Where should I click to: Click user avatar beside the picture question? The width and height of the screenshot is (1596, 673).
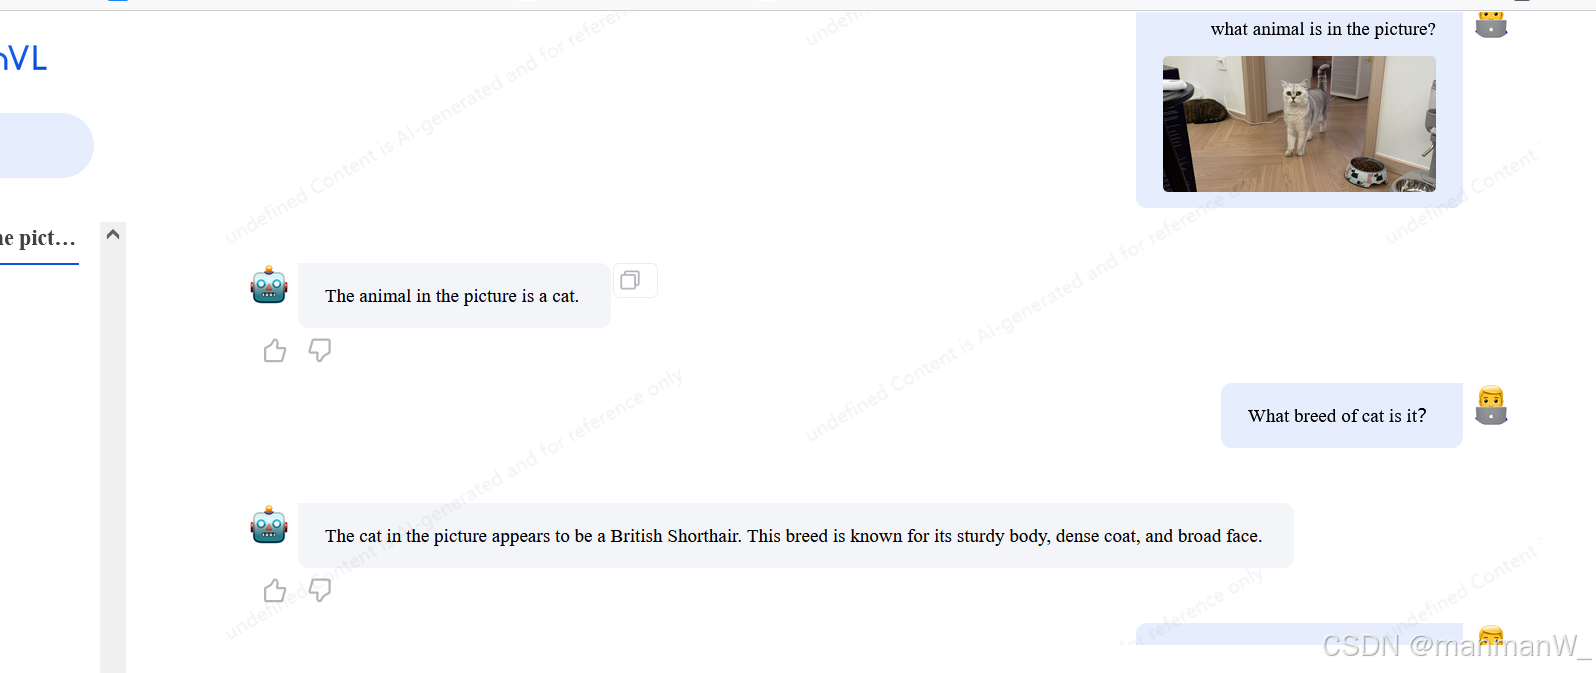click(x=1491, y=24)
